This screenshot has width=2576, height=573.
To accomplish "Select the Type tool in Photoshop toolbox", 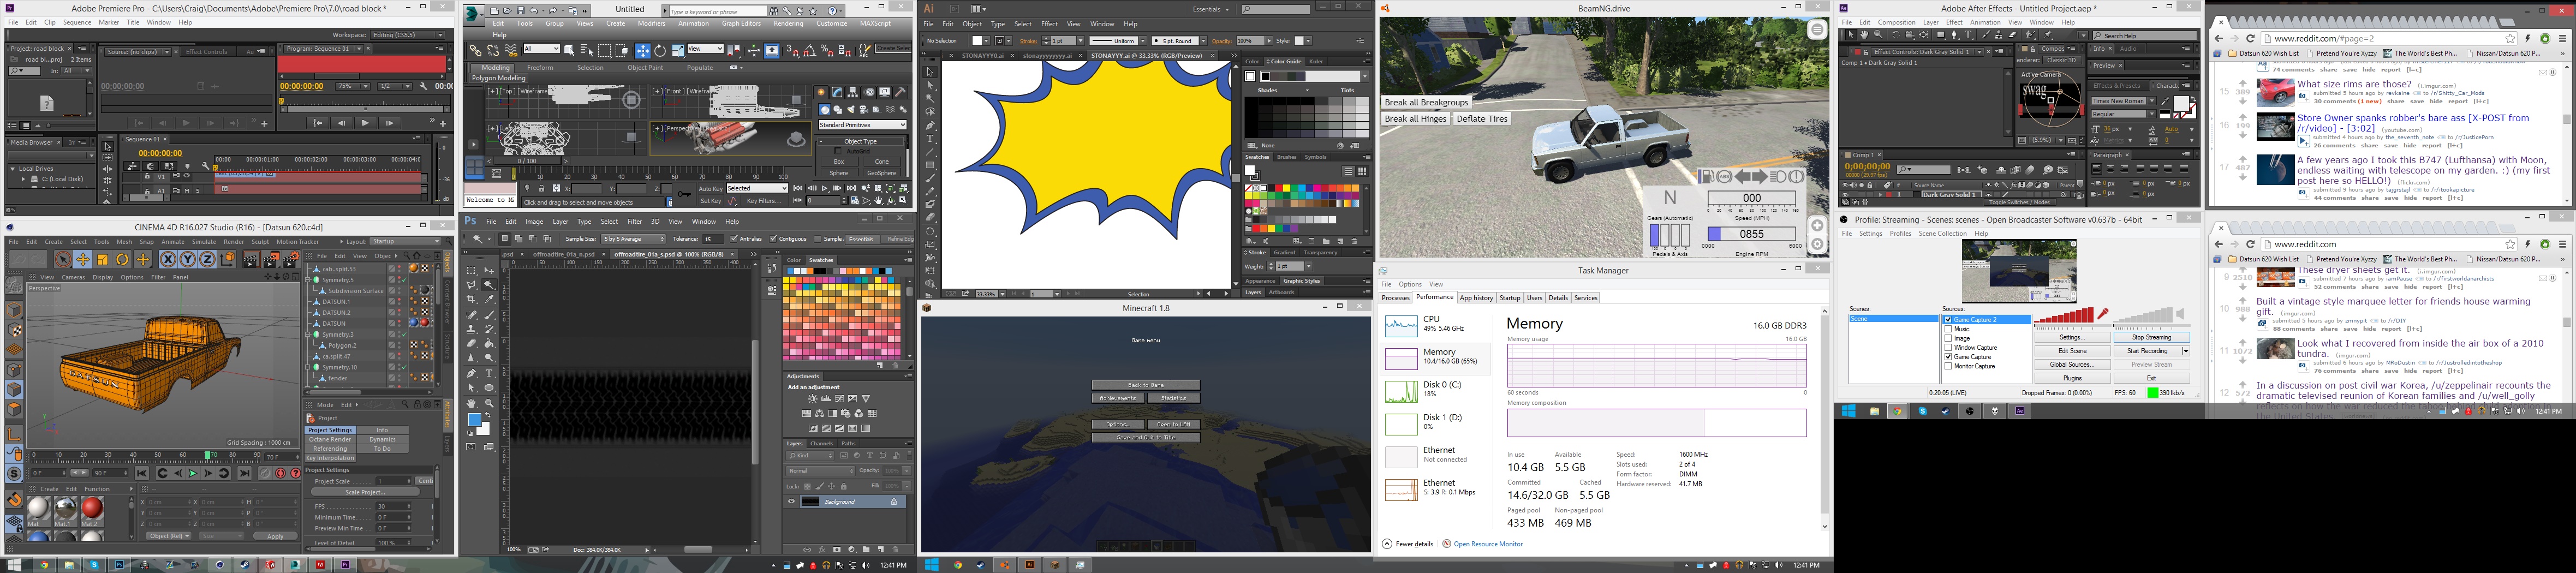I will coord(489,373).
